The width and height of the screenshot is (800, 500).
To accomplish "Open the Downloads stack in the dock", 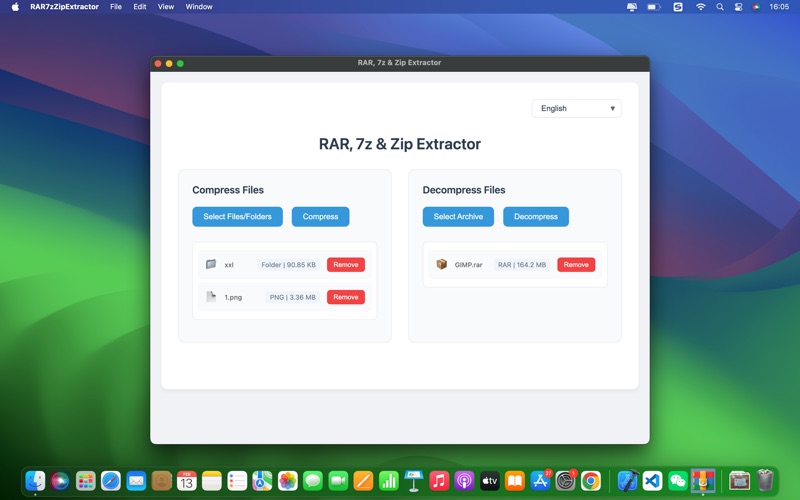I will (x=739, y=481).
